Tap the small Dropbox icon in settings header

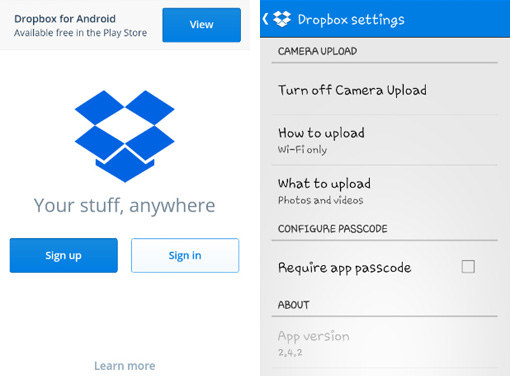click(282, 19)
